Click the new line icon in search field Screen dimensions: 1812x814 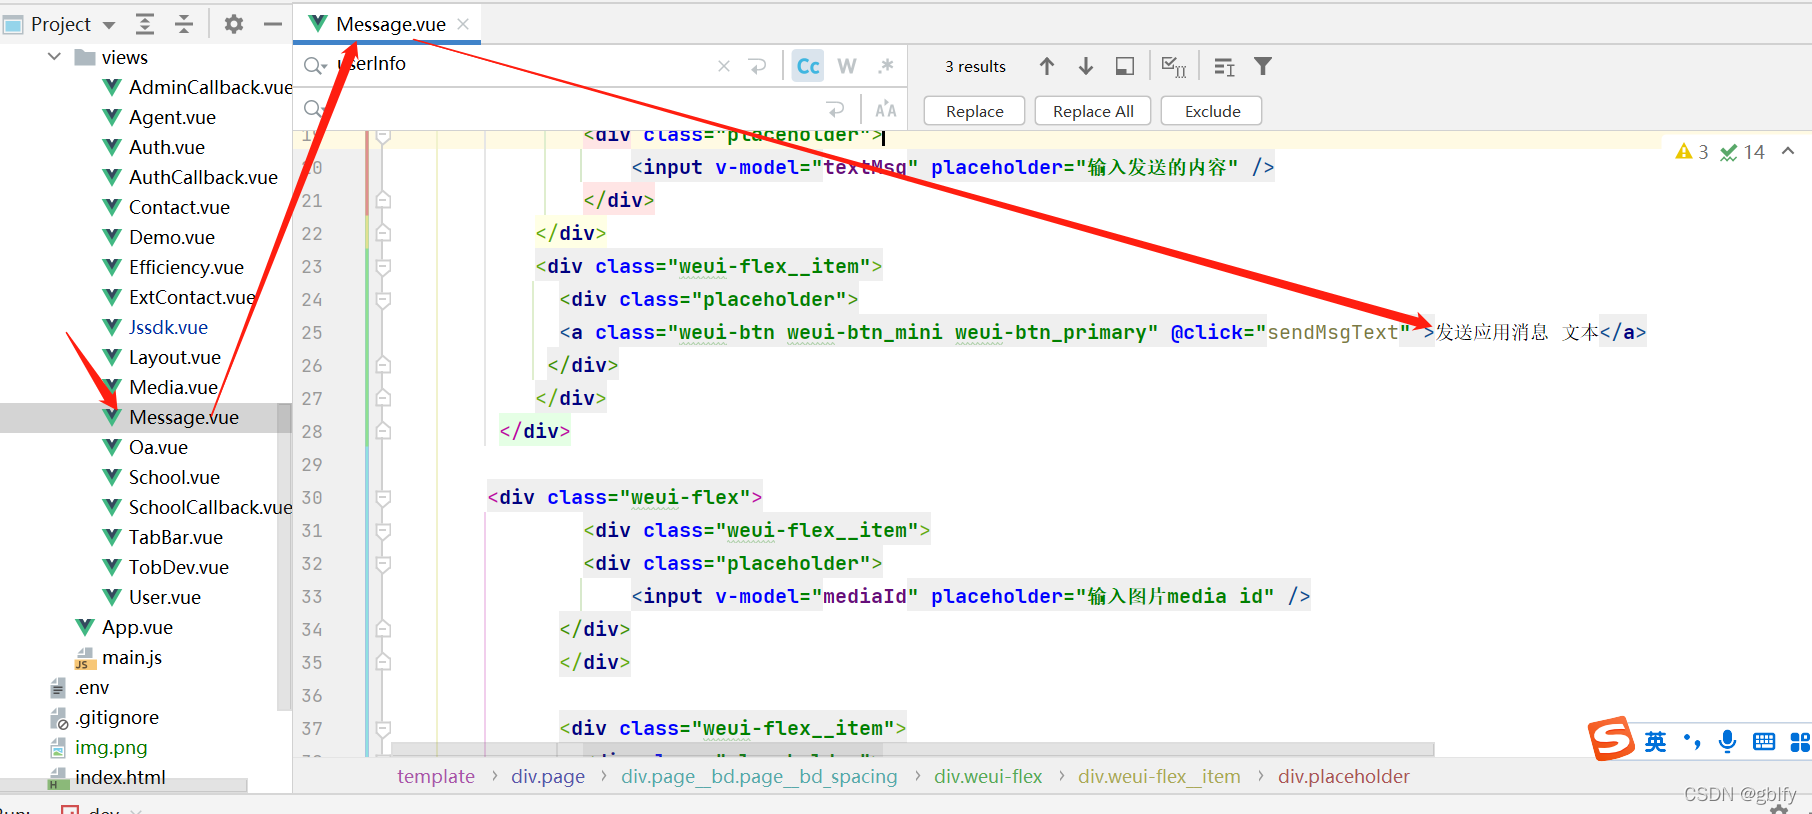click(x=757, y=66)
